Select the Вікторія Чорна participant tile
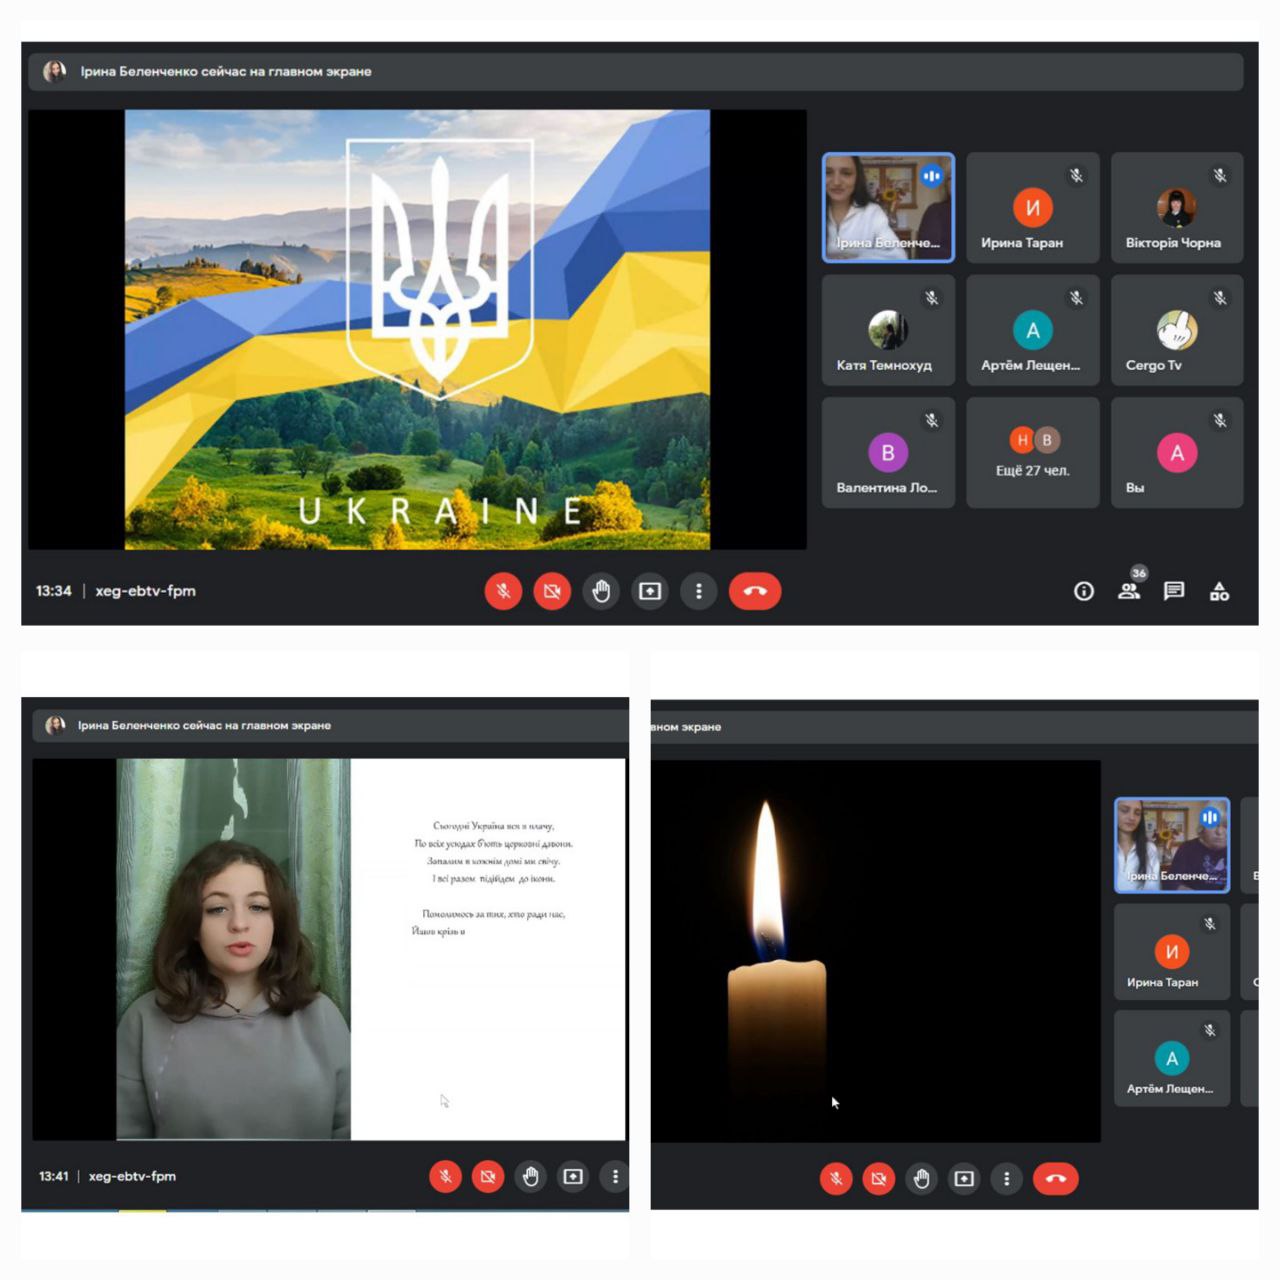1280x1280 pixels. [x=1177, y=208]
